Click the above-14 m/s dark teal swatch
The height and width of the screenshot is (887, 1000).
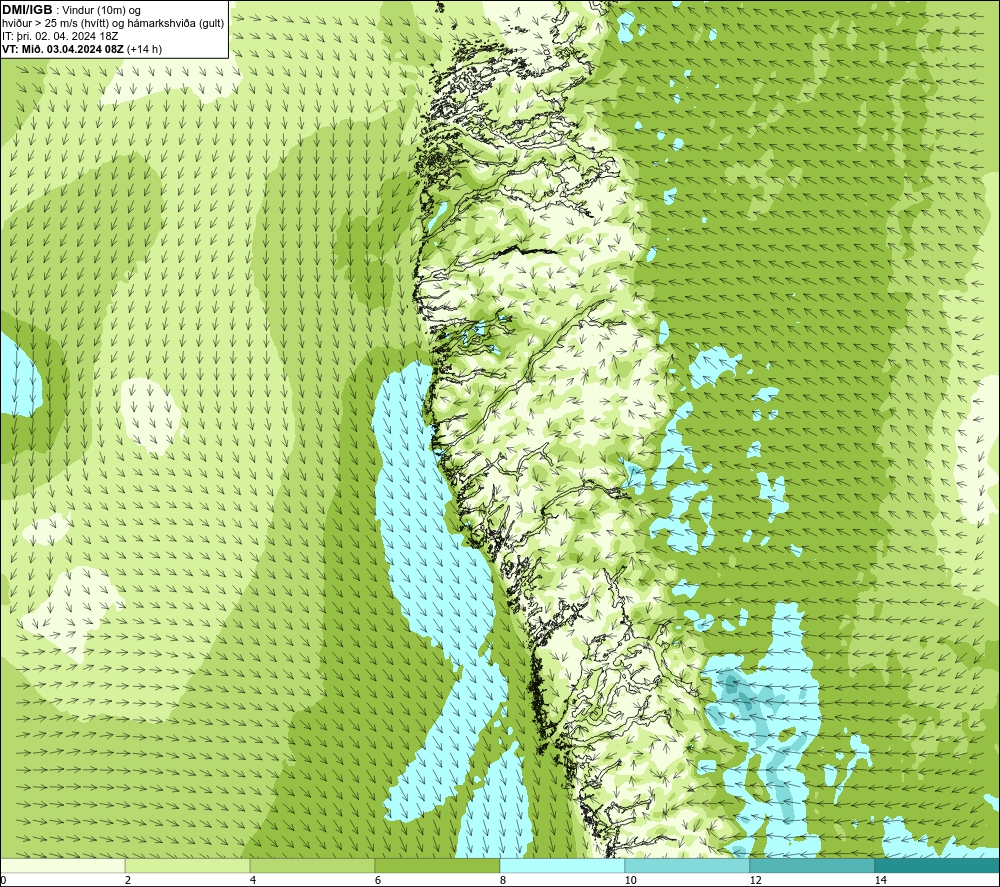point(938,866)
